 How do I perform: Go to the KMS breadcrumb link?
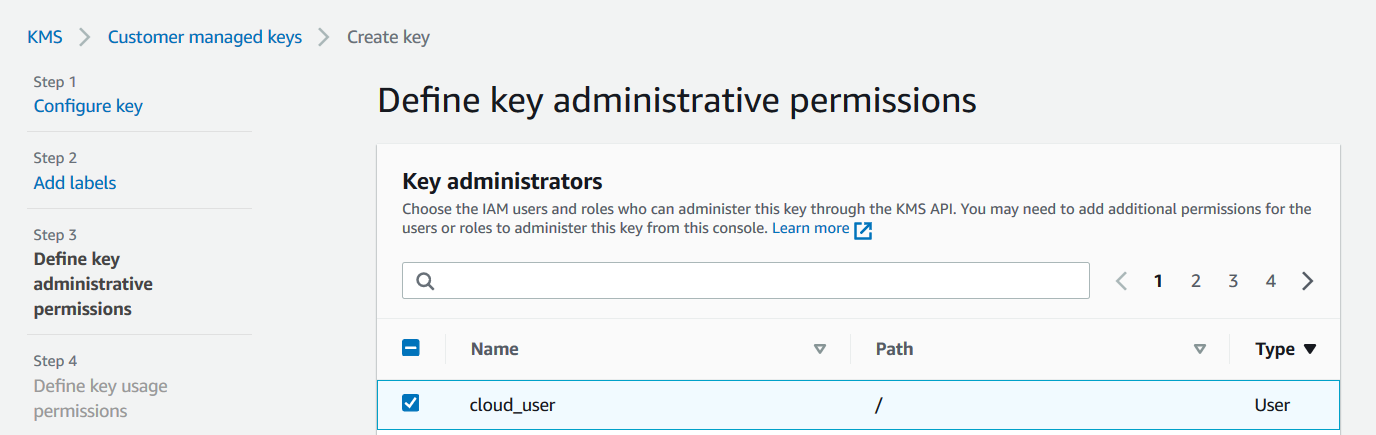click(x=45, y=37)
